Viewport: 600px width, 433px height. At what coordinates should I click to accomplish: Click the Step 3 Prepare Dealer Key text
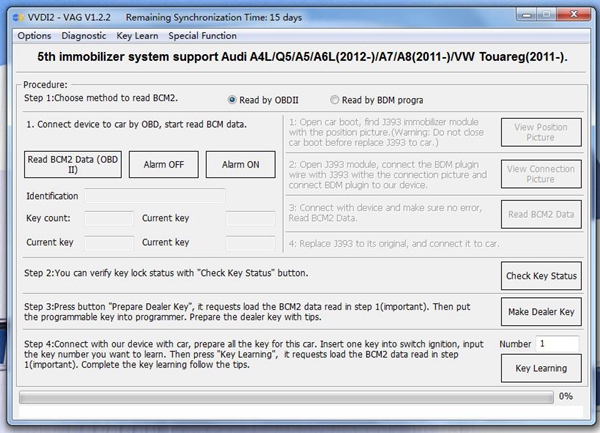(x=247, y=312)
